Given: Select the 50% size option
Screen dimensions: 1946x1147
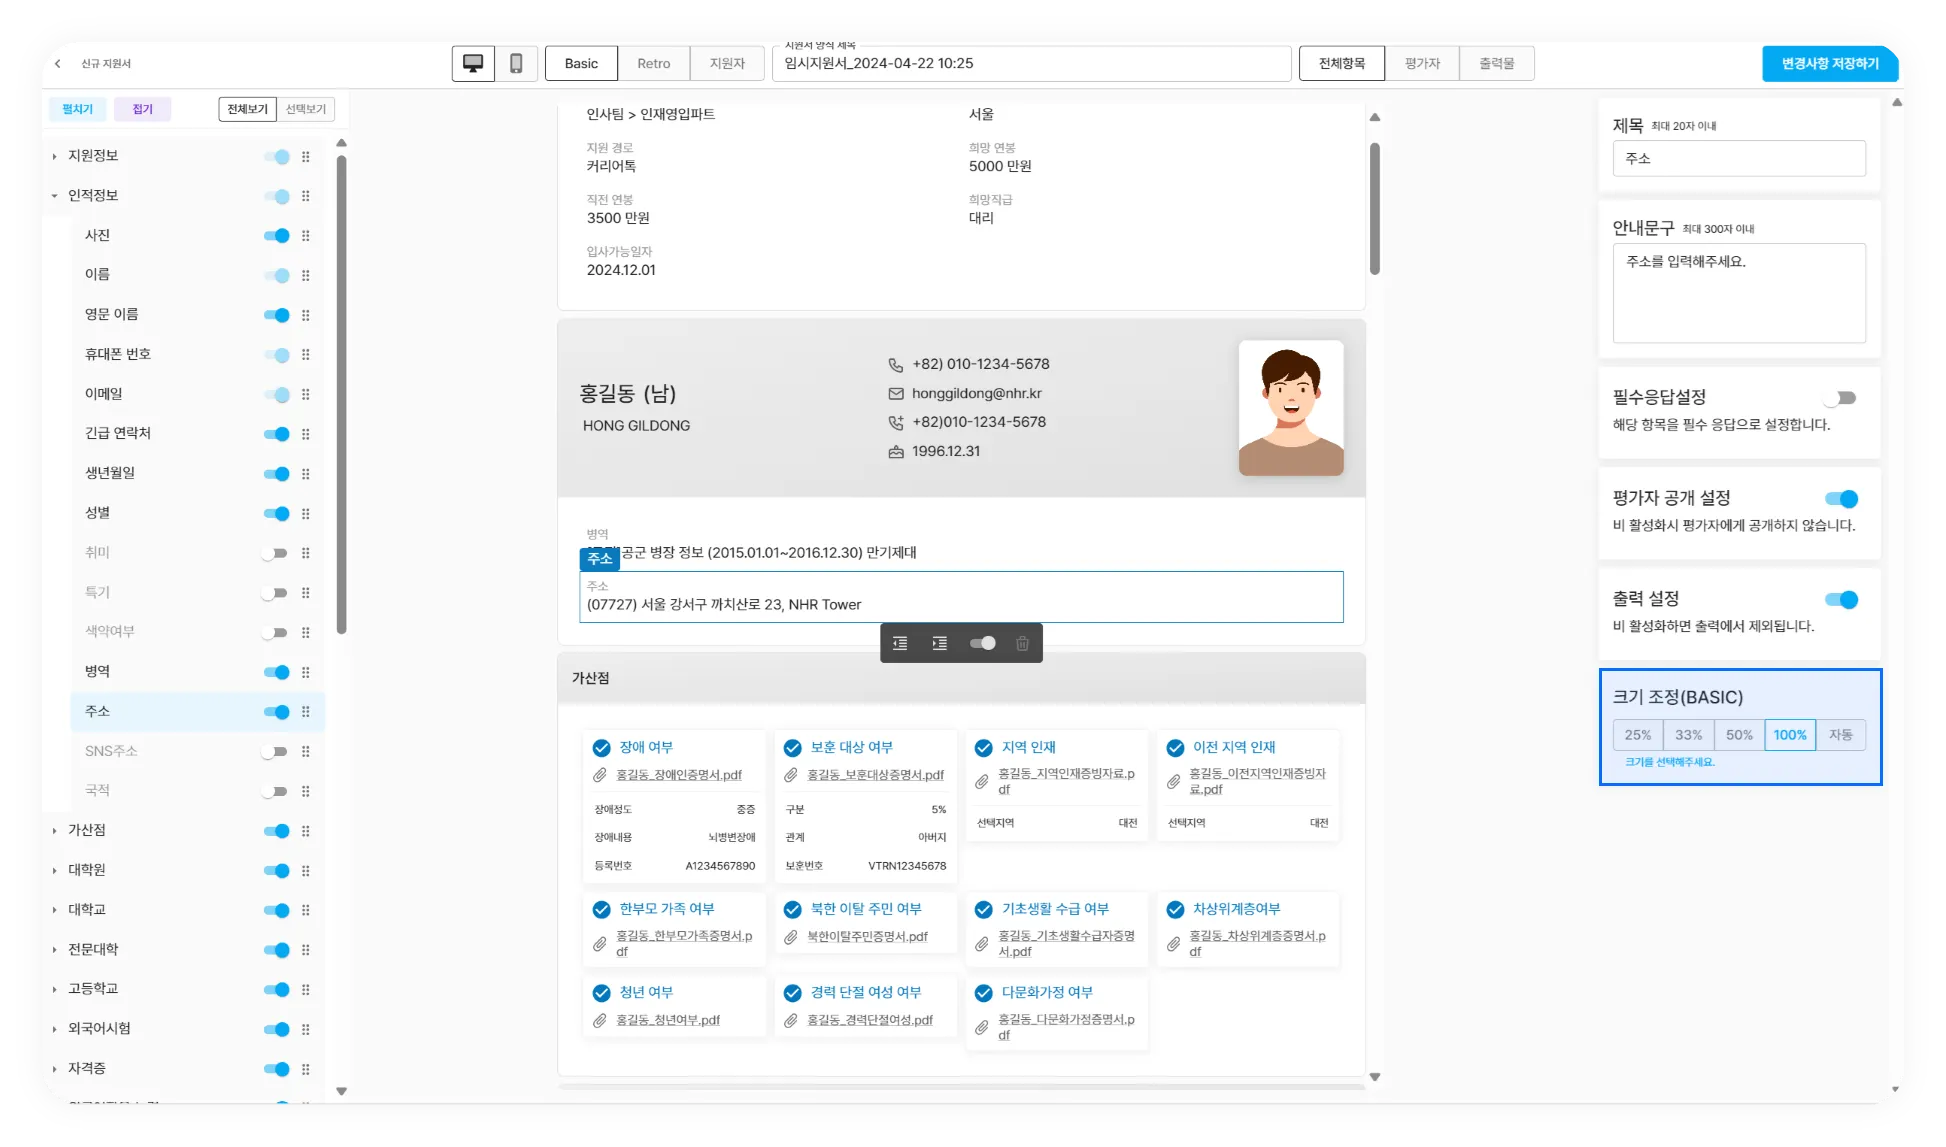Looking at the screenshot, I should 1739,735.
